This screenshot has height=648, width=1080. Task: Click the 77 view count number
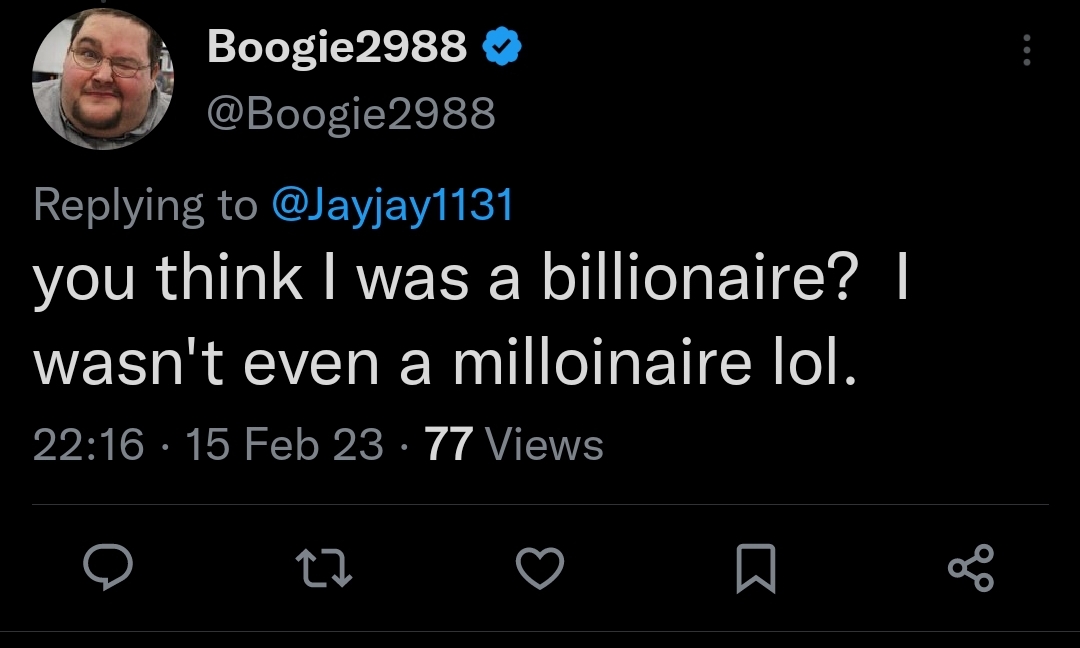(448, 445)
